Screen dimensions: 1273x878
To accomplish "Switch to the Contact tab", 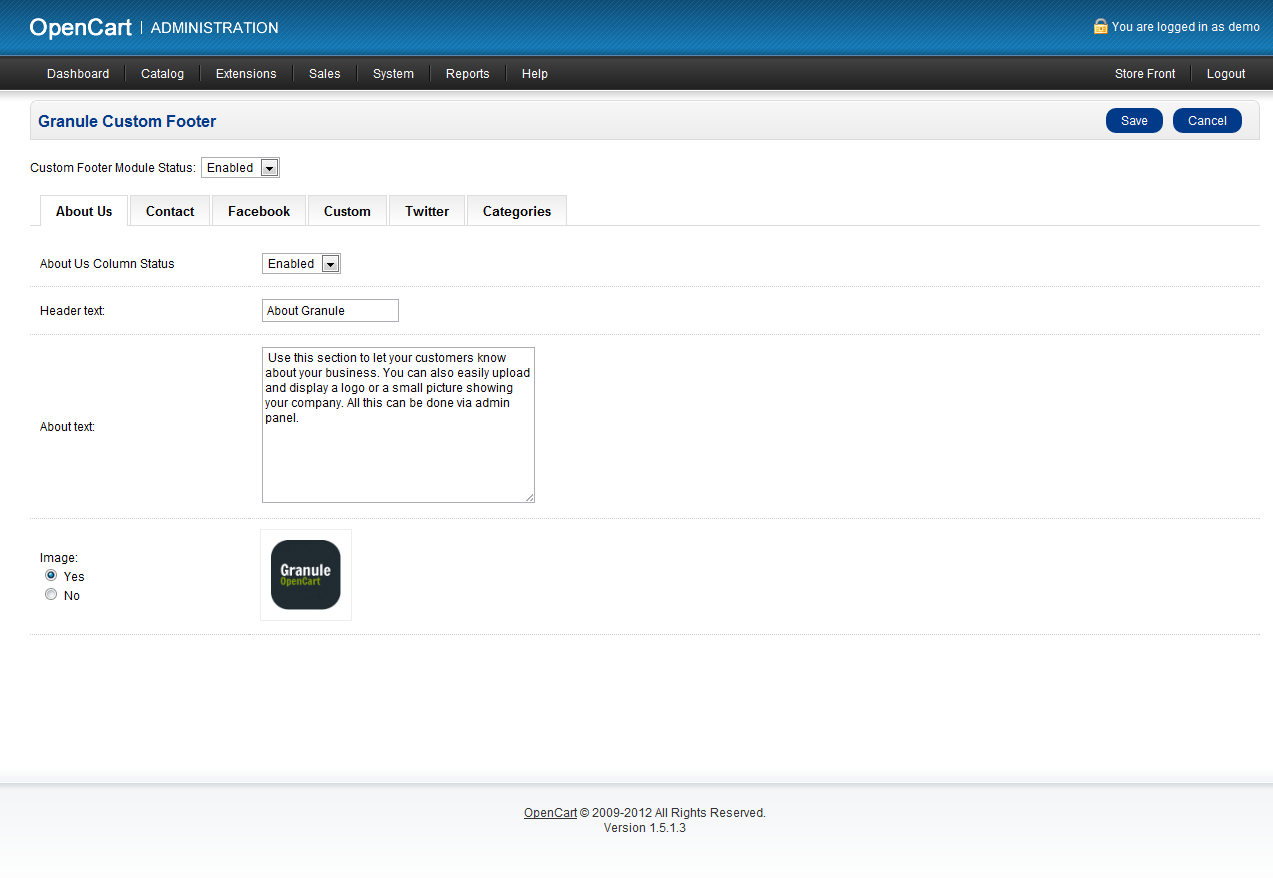I will 170,211.
